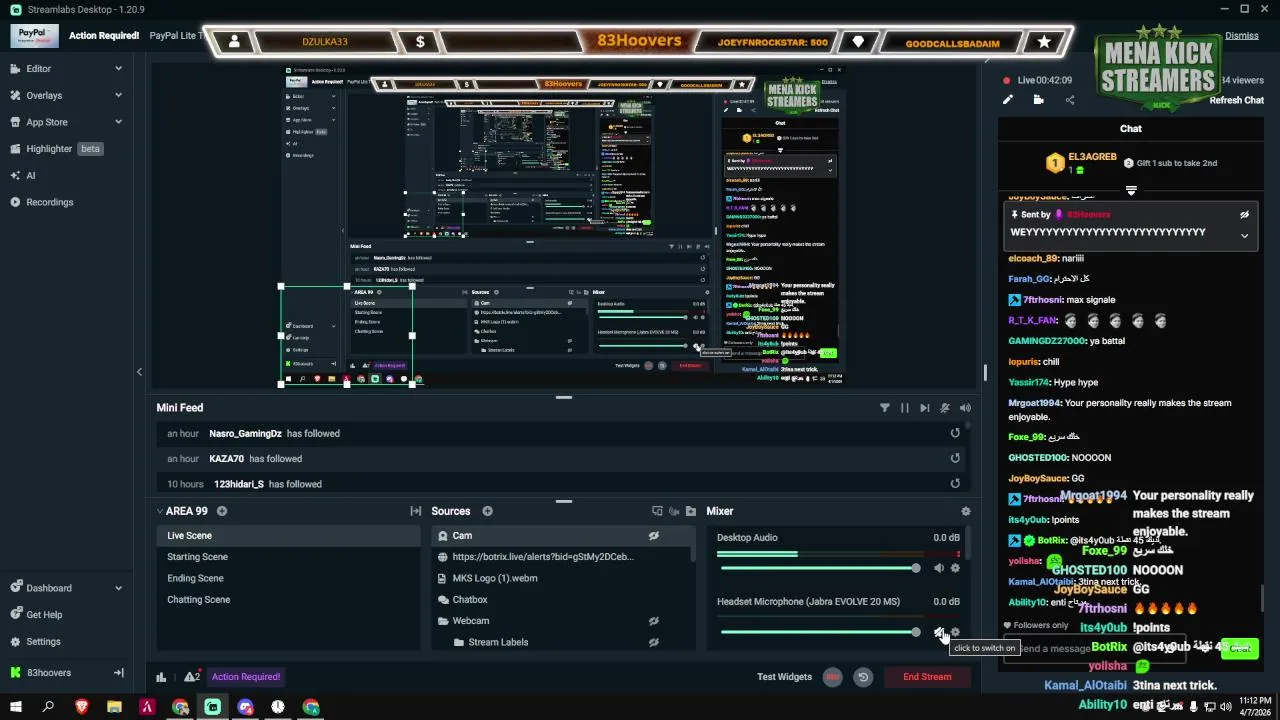The height and width of the screenshot is (720, 1280).
Task: Expand the Editor chevron in sidebar
Action: (x=118, y=69)
